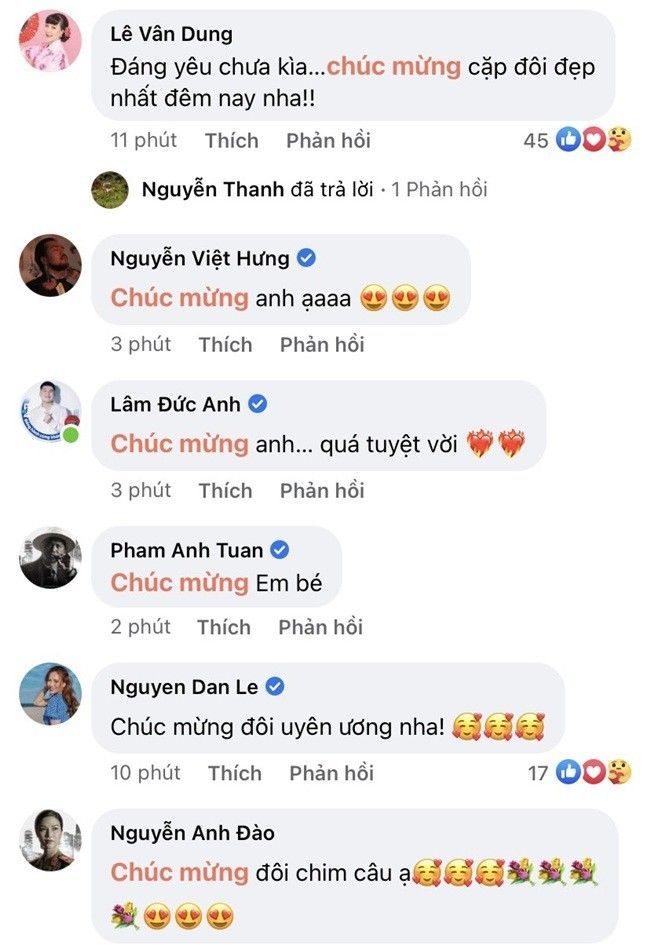Click verified badge next to Pham Anh Tuan
650x949 pixels.
(281, 550)
